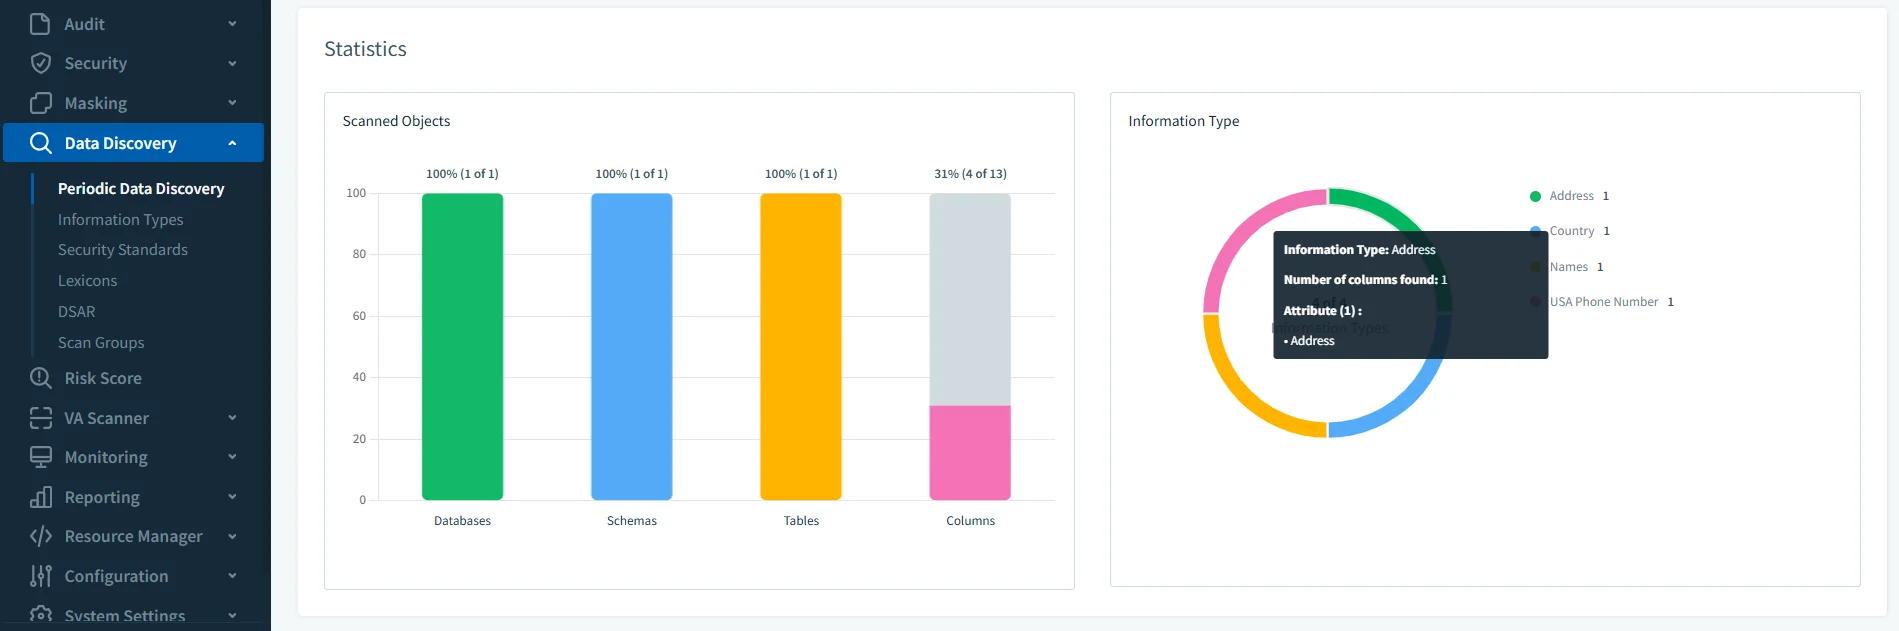Click the Risk Score icon
The height and width of the screenshot is (631, 1899).
pos(40,378)
